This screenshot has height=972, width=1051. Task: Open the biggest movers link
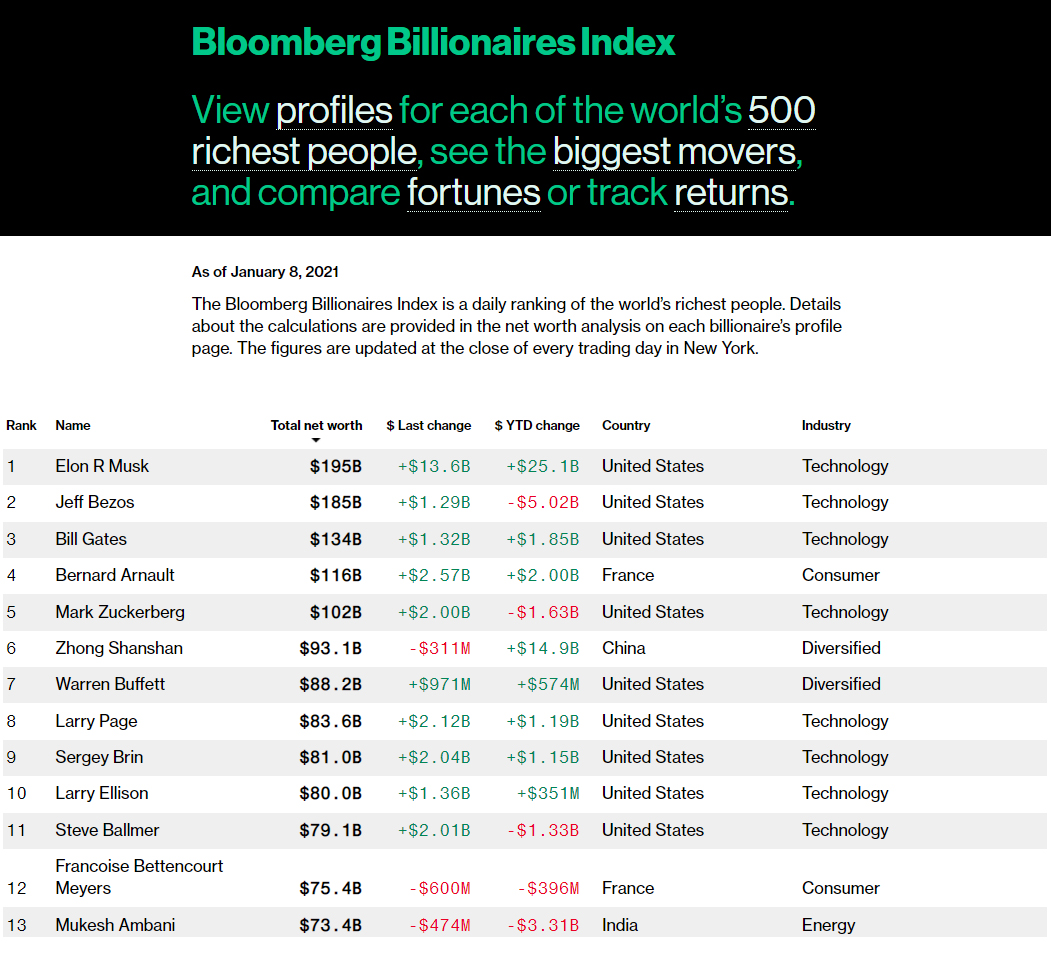pos(677,151)
